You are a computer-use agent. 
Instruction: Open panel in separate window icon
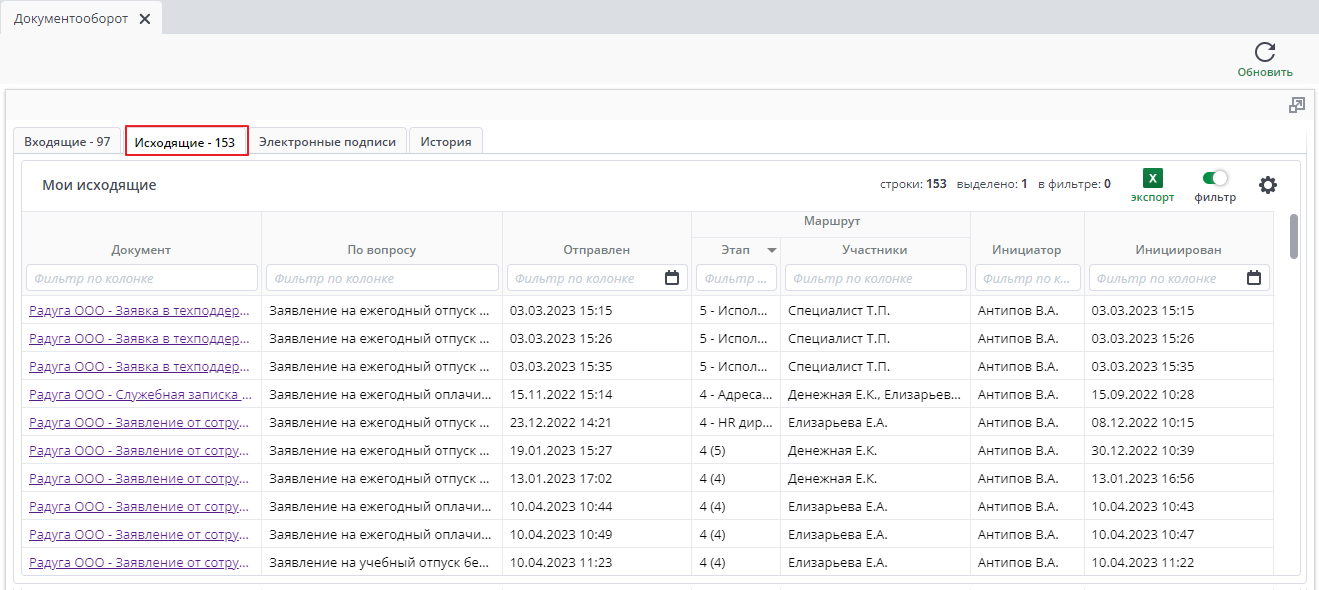tap(1297, 104)
